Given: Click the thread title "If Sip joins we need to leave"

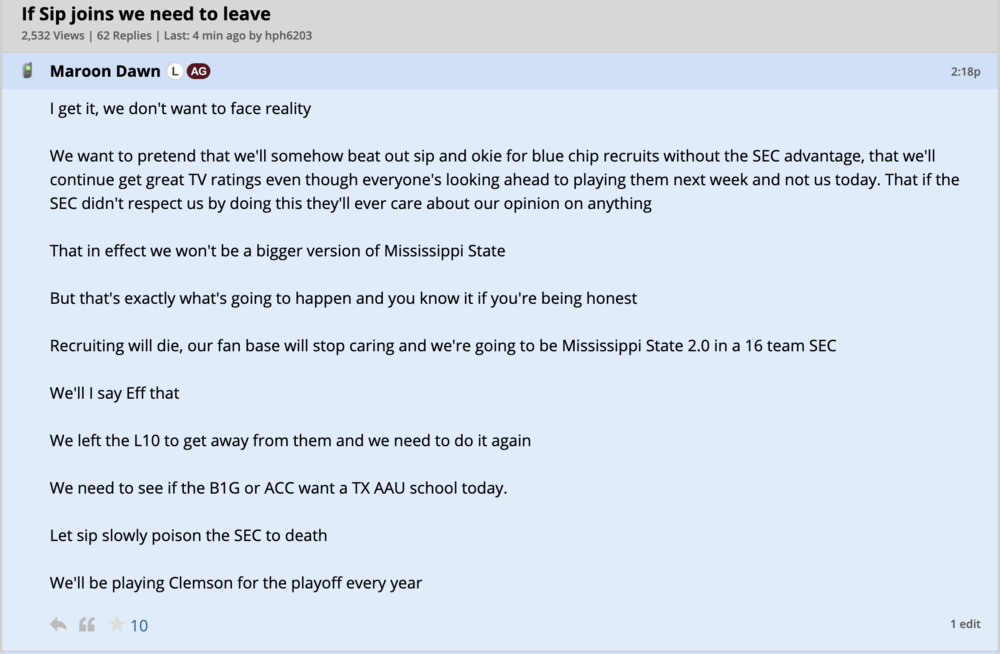Looking at the screenshot, I should tap(146, 14).
